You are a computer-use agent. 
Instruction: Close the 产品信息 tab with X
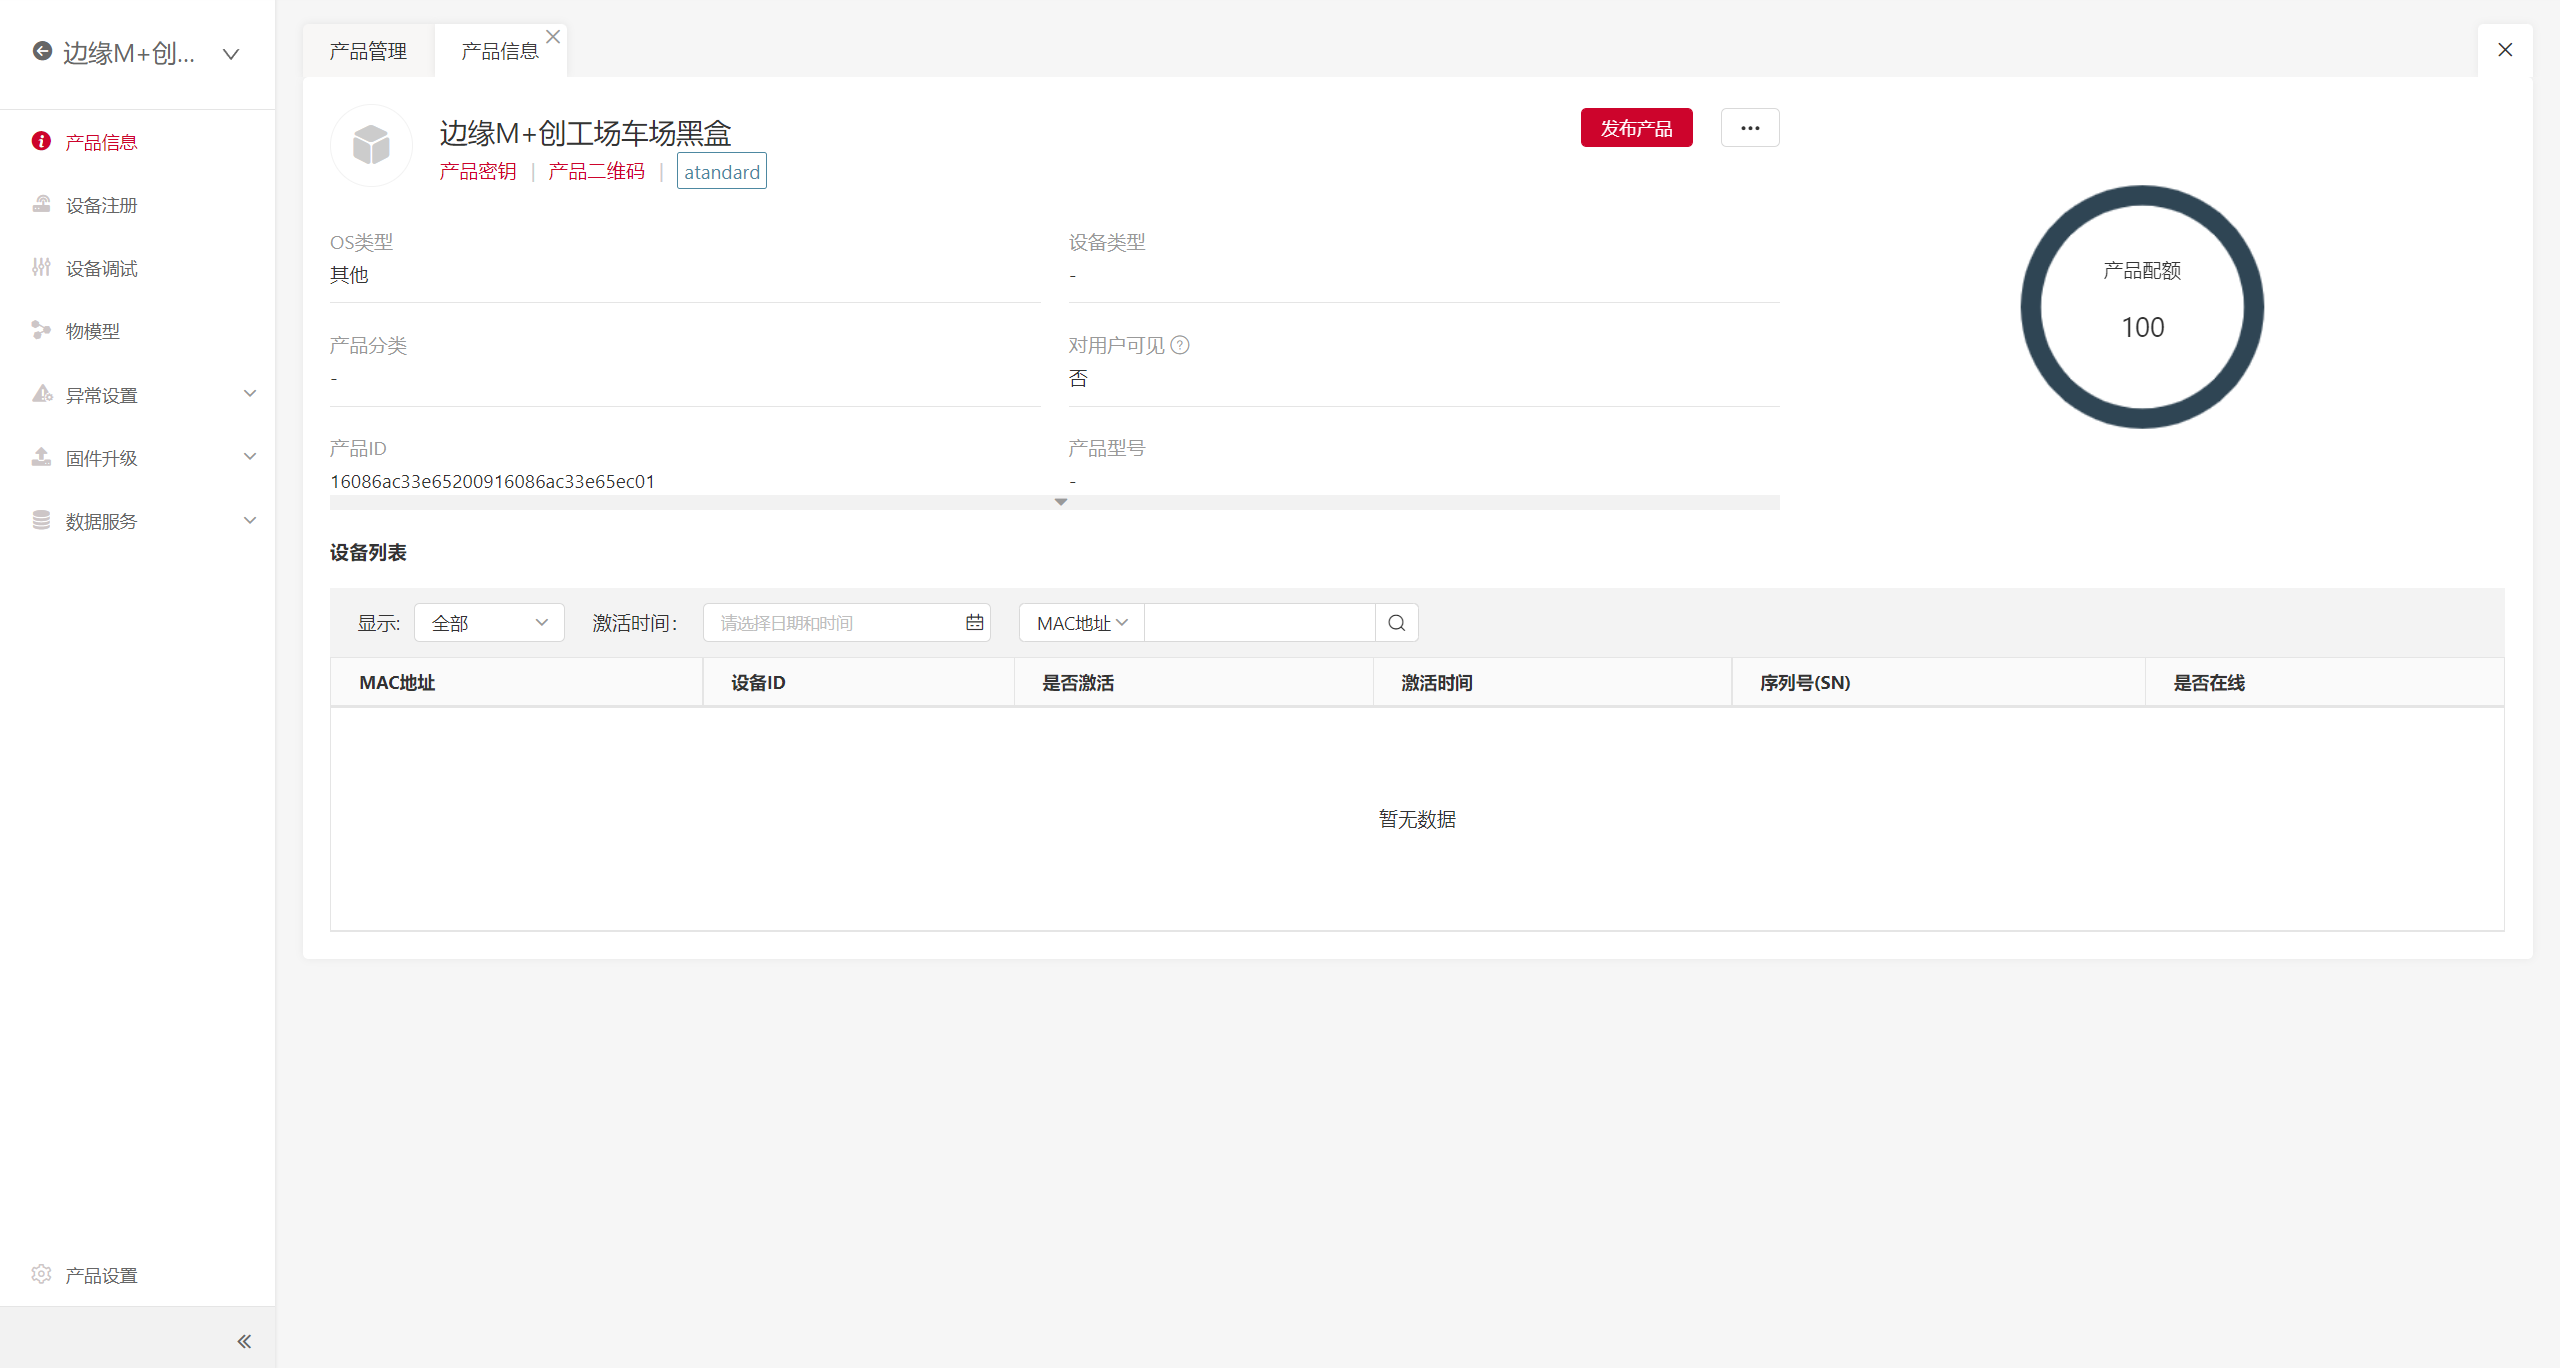pyautogui.click(x=553, y=36)
